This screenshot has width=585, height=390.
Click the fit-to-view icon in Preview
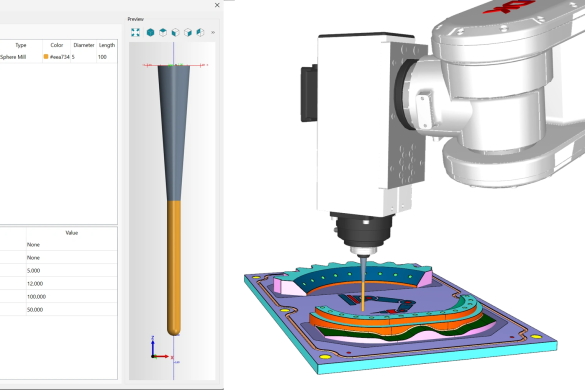click(x=135, y=32)
